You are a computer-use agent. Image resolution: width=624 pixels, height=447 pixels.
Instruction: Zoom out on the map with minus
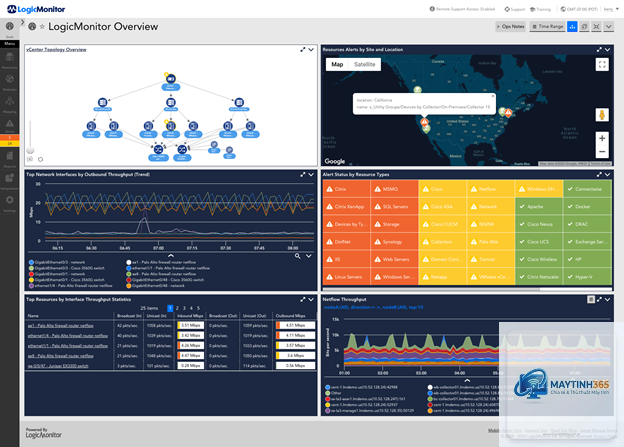(602, 152)
